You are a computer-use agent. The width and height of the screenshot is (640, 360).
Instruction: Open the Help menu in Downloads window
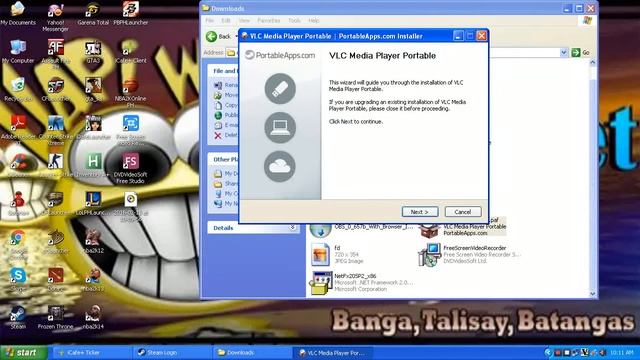313,20
